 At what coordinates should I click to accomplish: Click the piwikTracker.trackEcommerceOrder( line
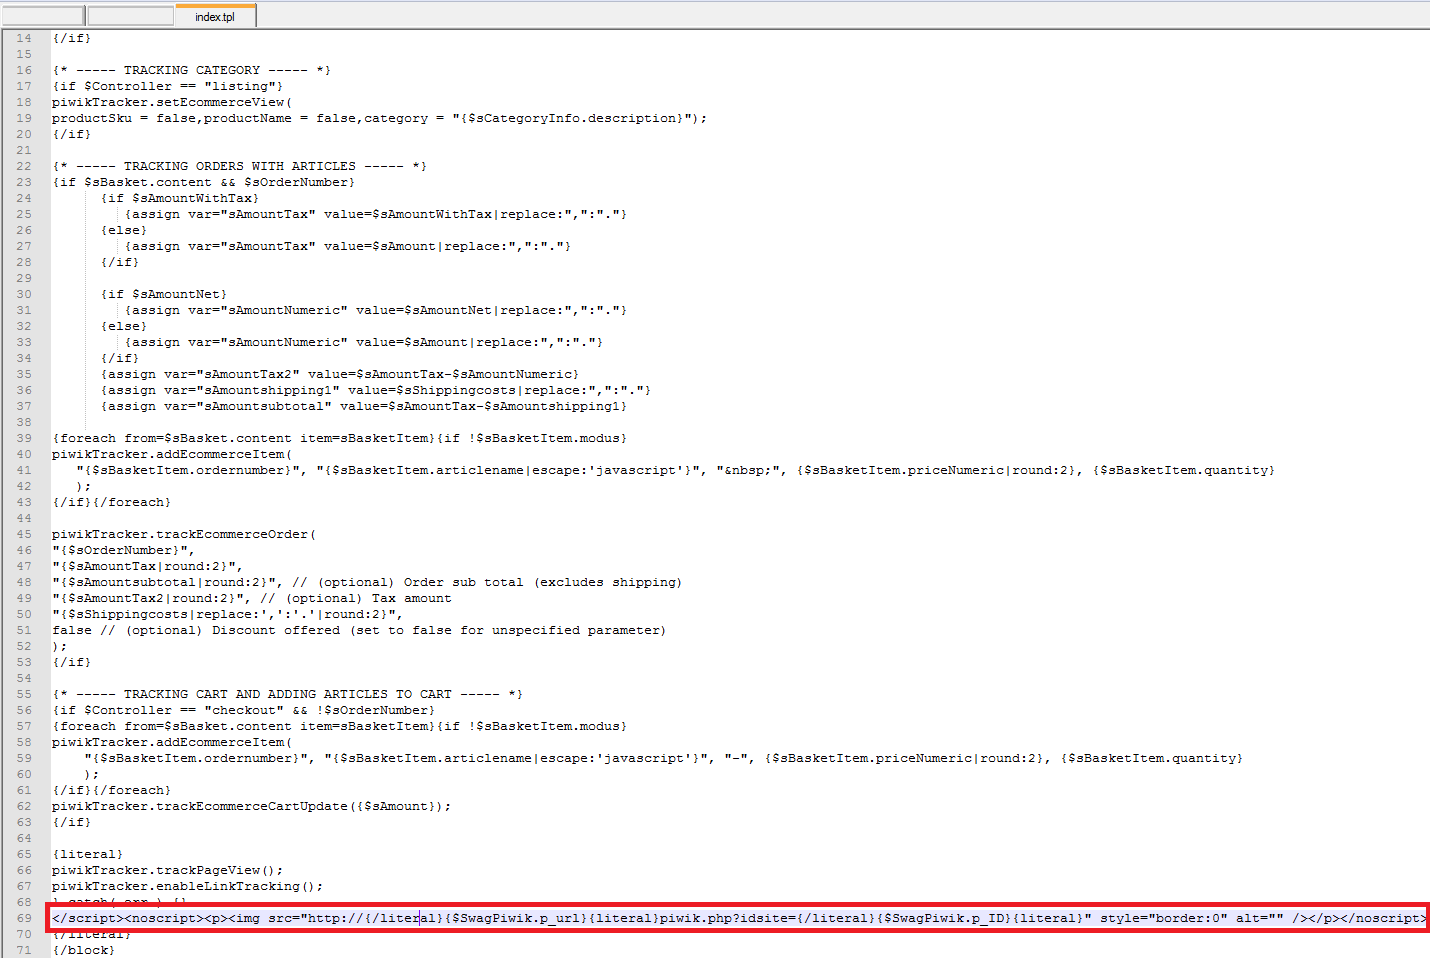(184, 534)
